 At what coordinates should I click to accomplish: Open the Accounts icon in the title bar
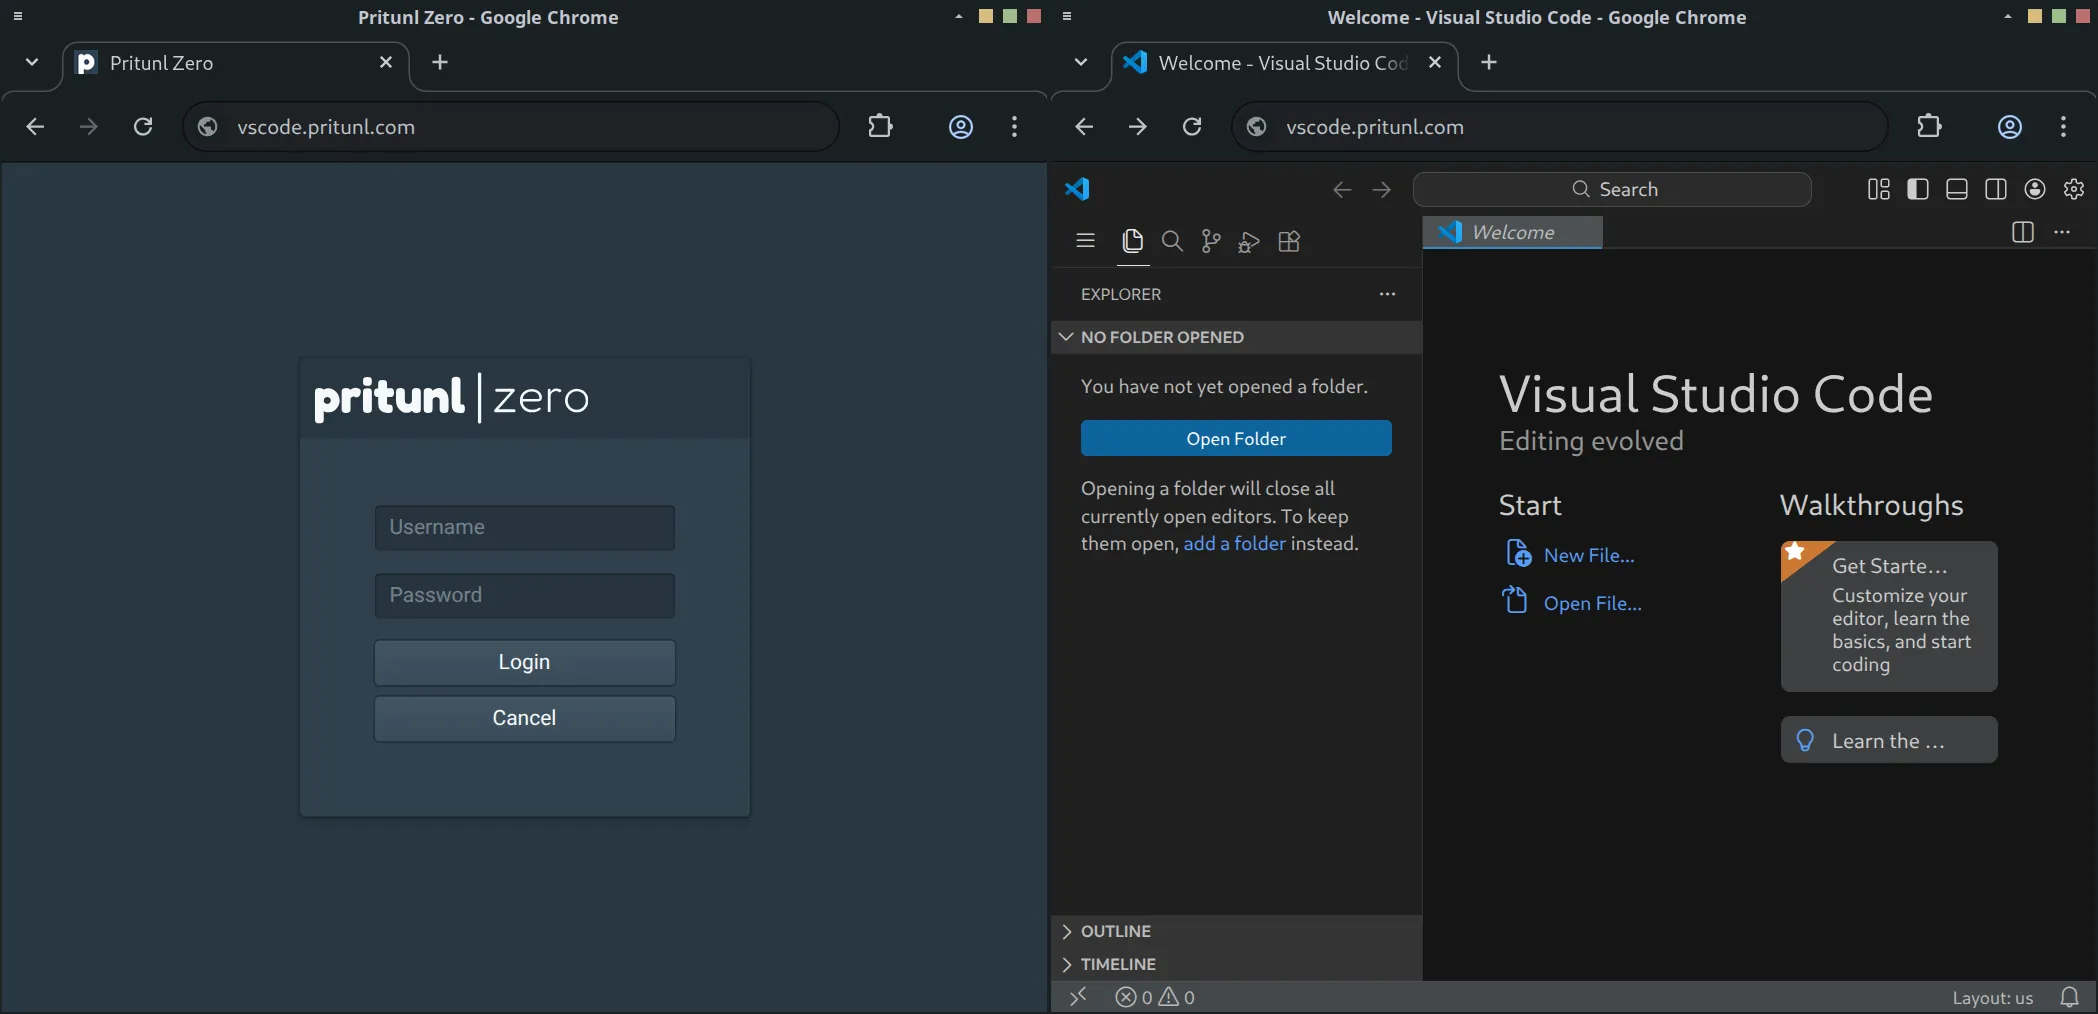(x=2035, y=189)
